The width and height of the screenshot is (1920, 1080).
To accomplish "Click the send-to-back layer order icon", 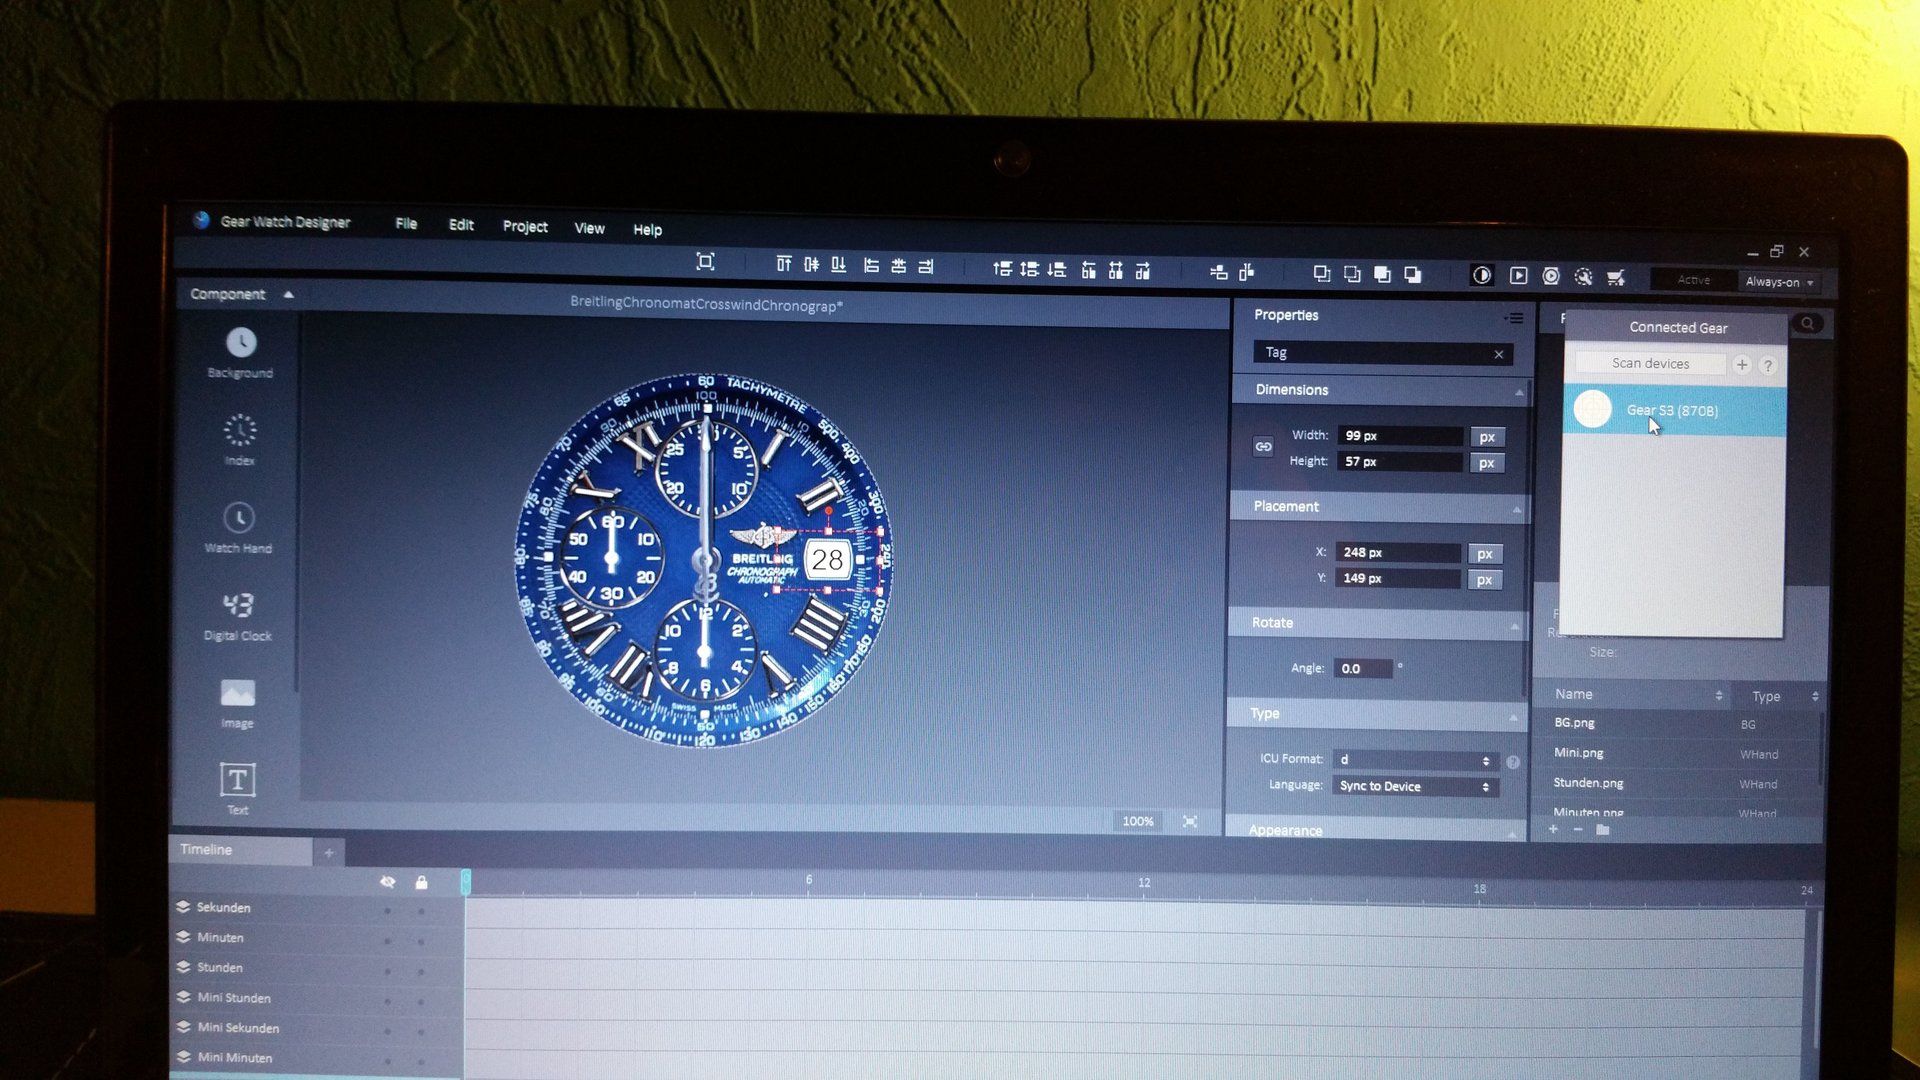I will [1413, 274].
